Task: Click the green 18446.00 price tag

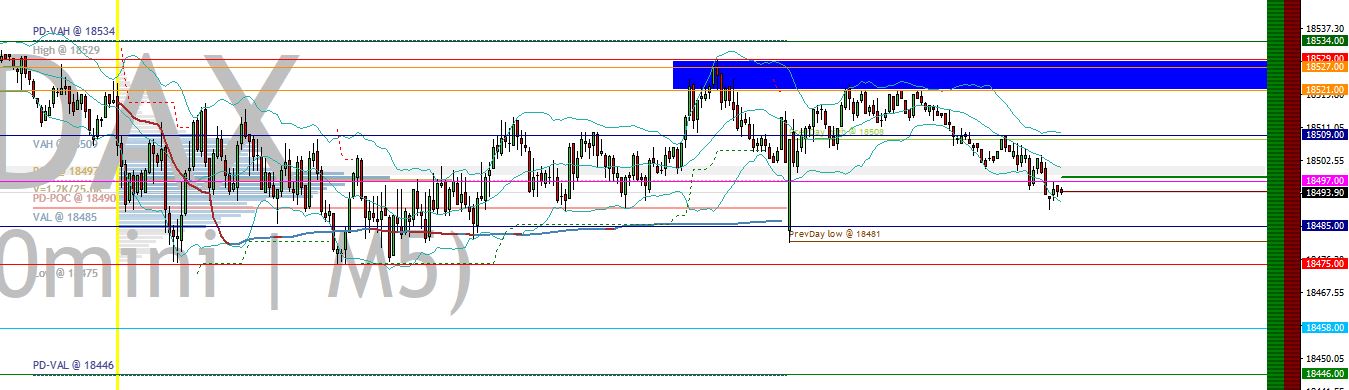Action: [1324, 373]
